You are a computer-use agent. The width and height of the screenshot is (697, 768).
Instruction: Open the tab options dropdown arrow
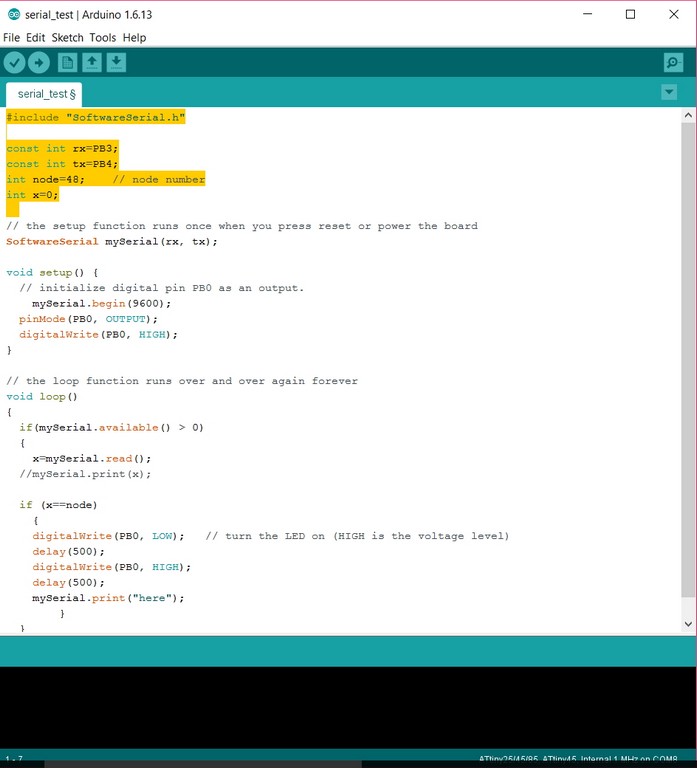(669, 92)
